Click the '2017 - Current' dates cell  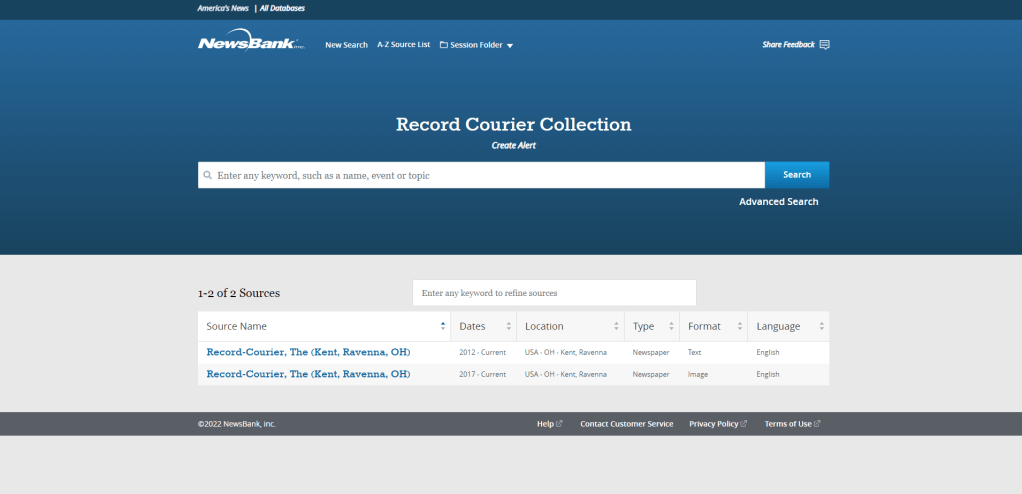point(482,375)
